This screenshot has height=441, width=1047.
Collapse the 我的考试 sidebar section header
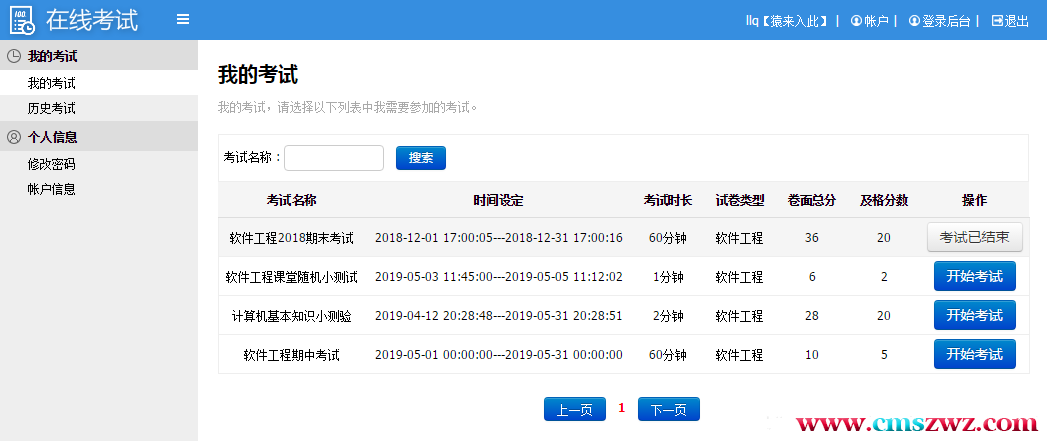52,56
